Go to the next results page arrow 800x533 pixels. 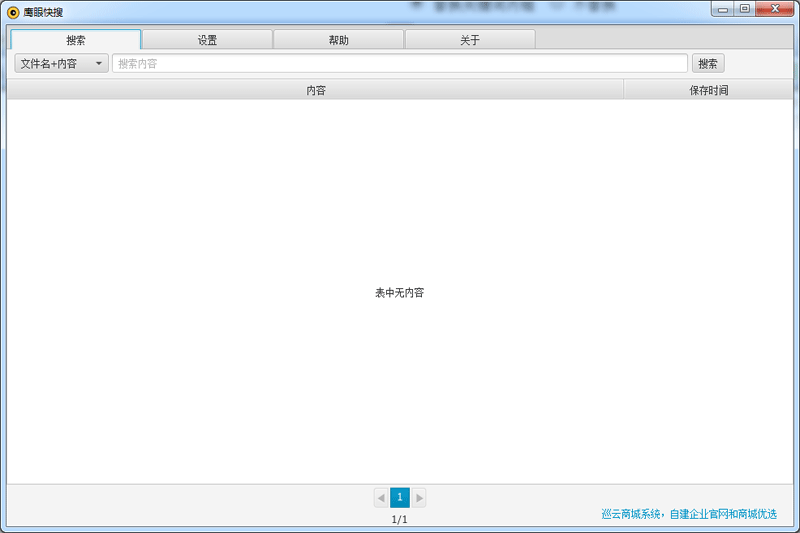pyautogui.click(x=419, y=497)
